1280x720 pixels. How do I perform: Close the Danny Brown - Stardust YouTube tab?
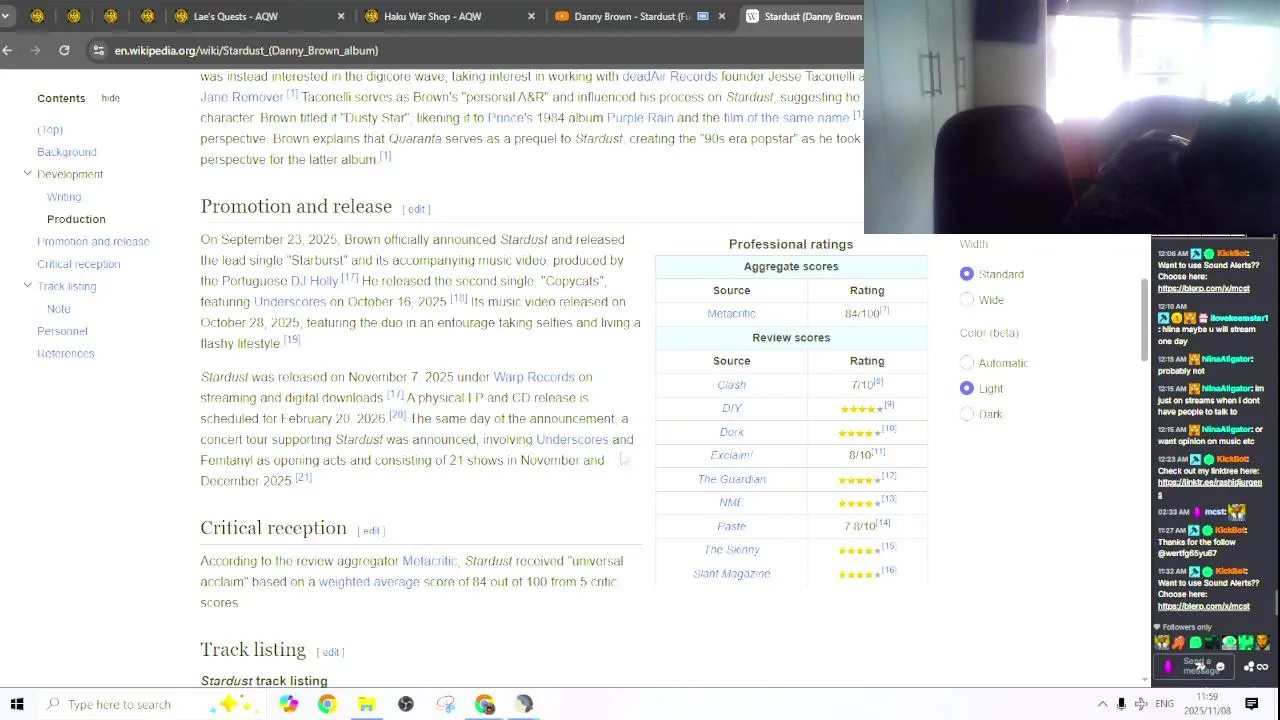coord(721,16)
